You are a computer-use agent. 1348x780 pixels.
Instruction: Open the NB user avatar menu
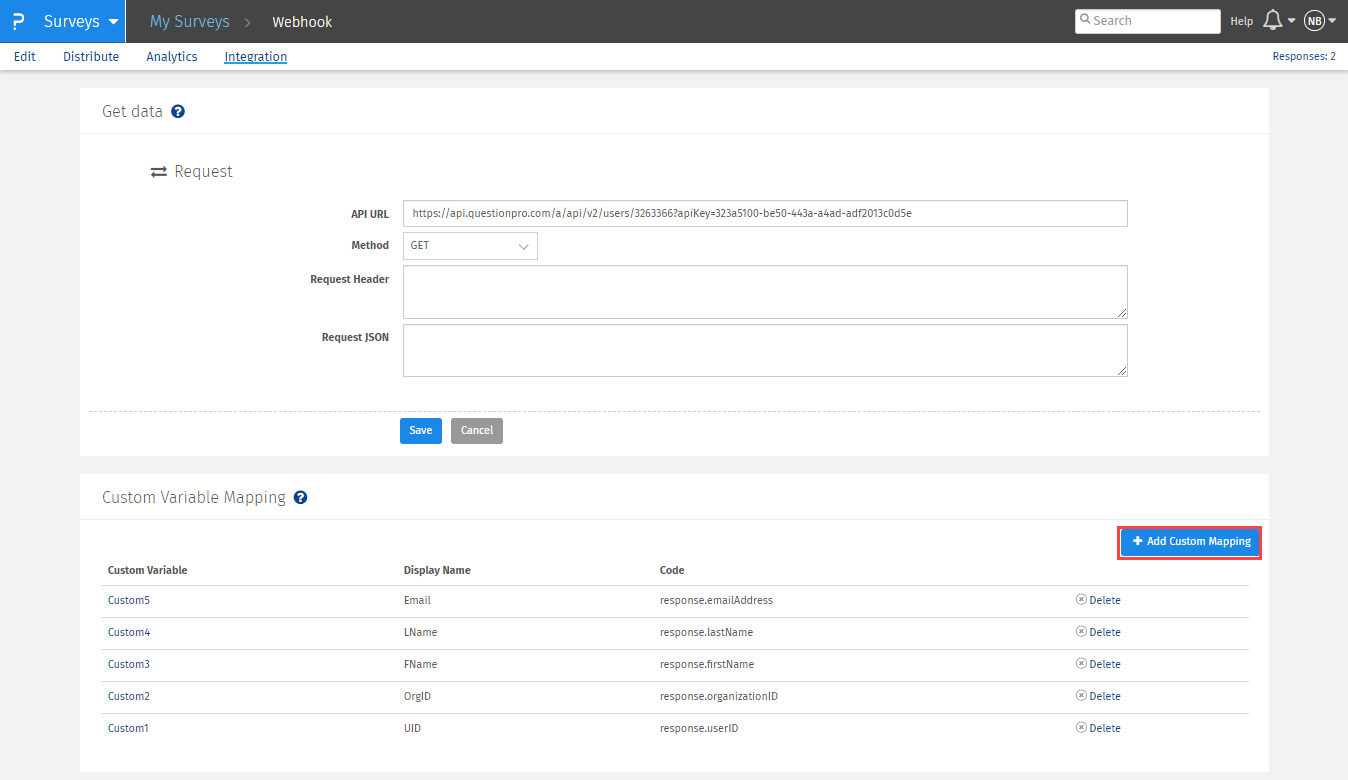pyautogui.click(x=1314, y=21)
